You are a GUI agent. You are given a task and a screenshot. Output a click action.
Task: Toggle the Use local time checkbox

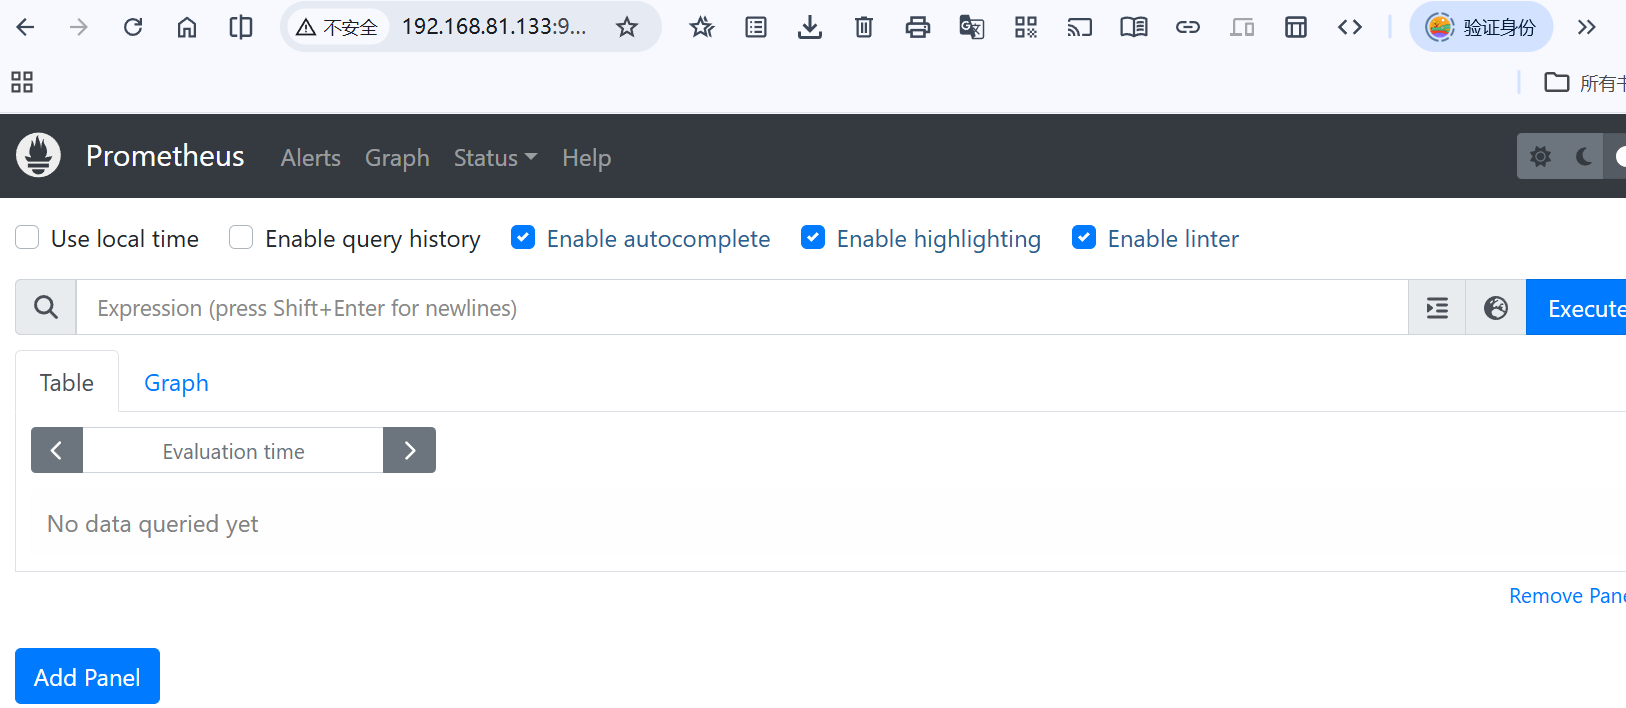[x=27, y=237]
